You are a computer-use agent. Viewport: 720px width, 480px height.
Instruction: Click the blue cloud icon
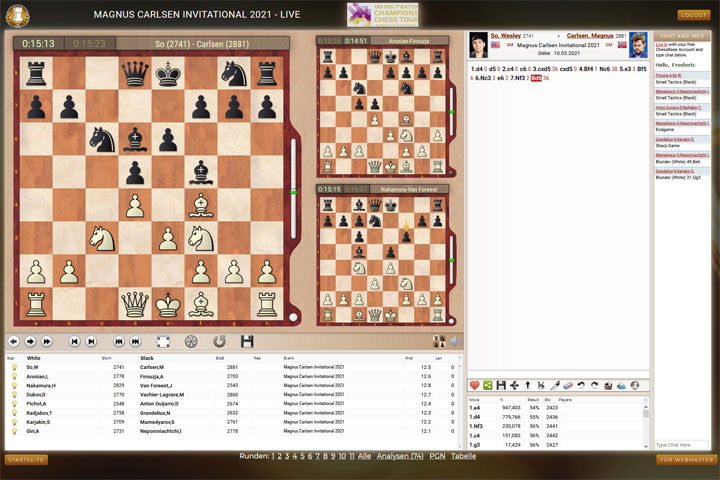click(621, 385)
